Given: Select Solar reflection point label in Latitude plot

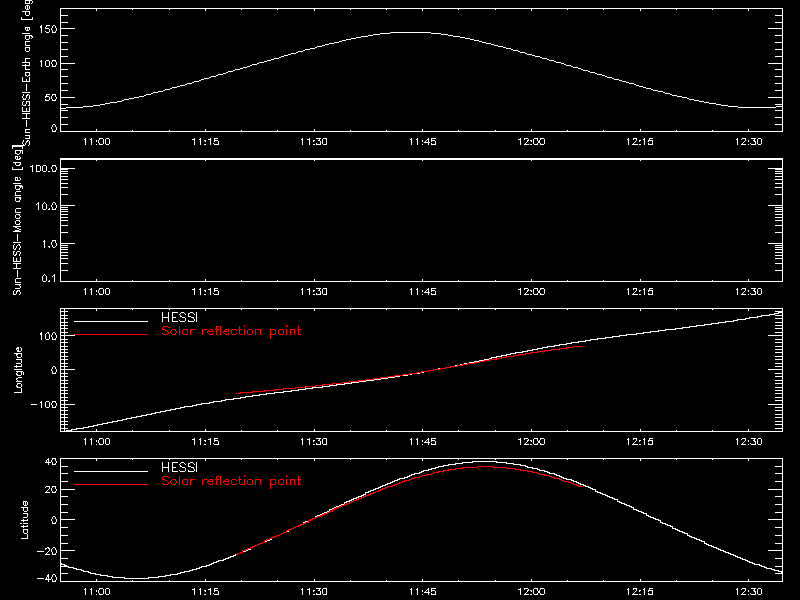Looking at the screenshot, I should tap(231, 481).
